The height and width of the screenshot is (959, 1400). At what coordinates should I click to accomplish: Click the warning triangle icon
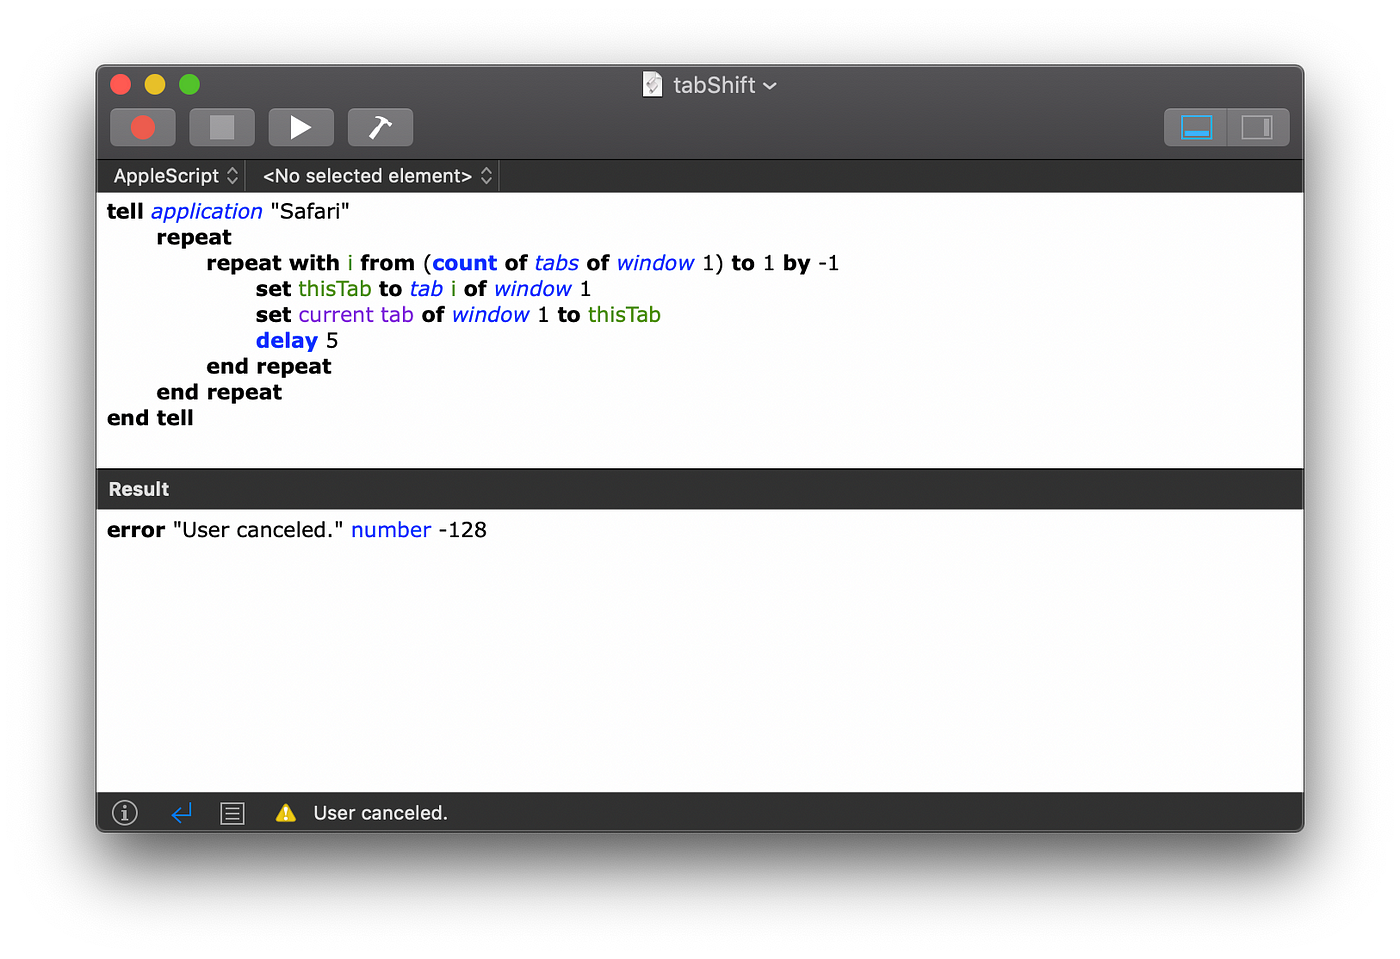click(286, 813)
